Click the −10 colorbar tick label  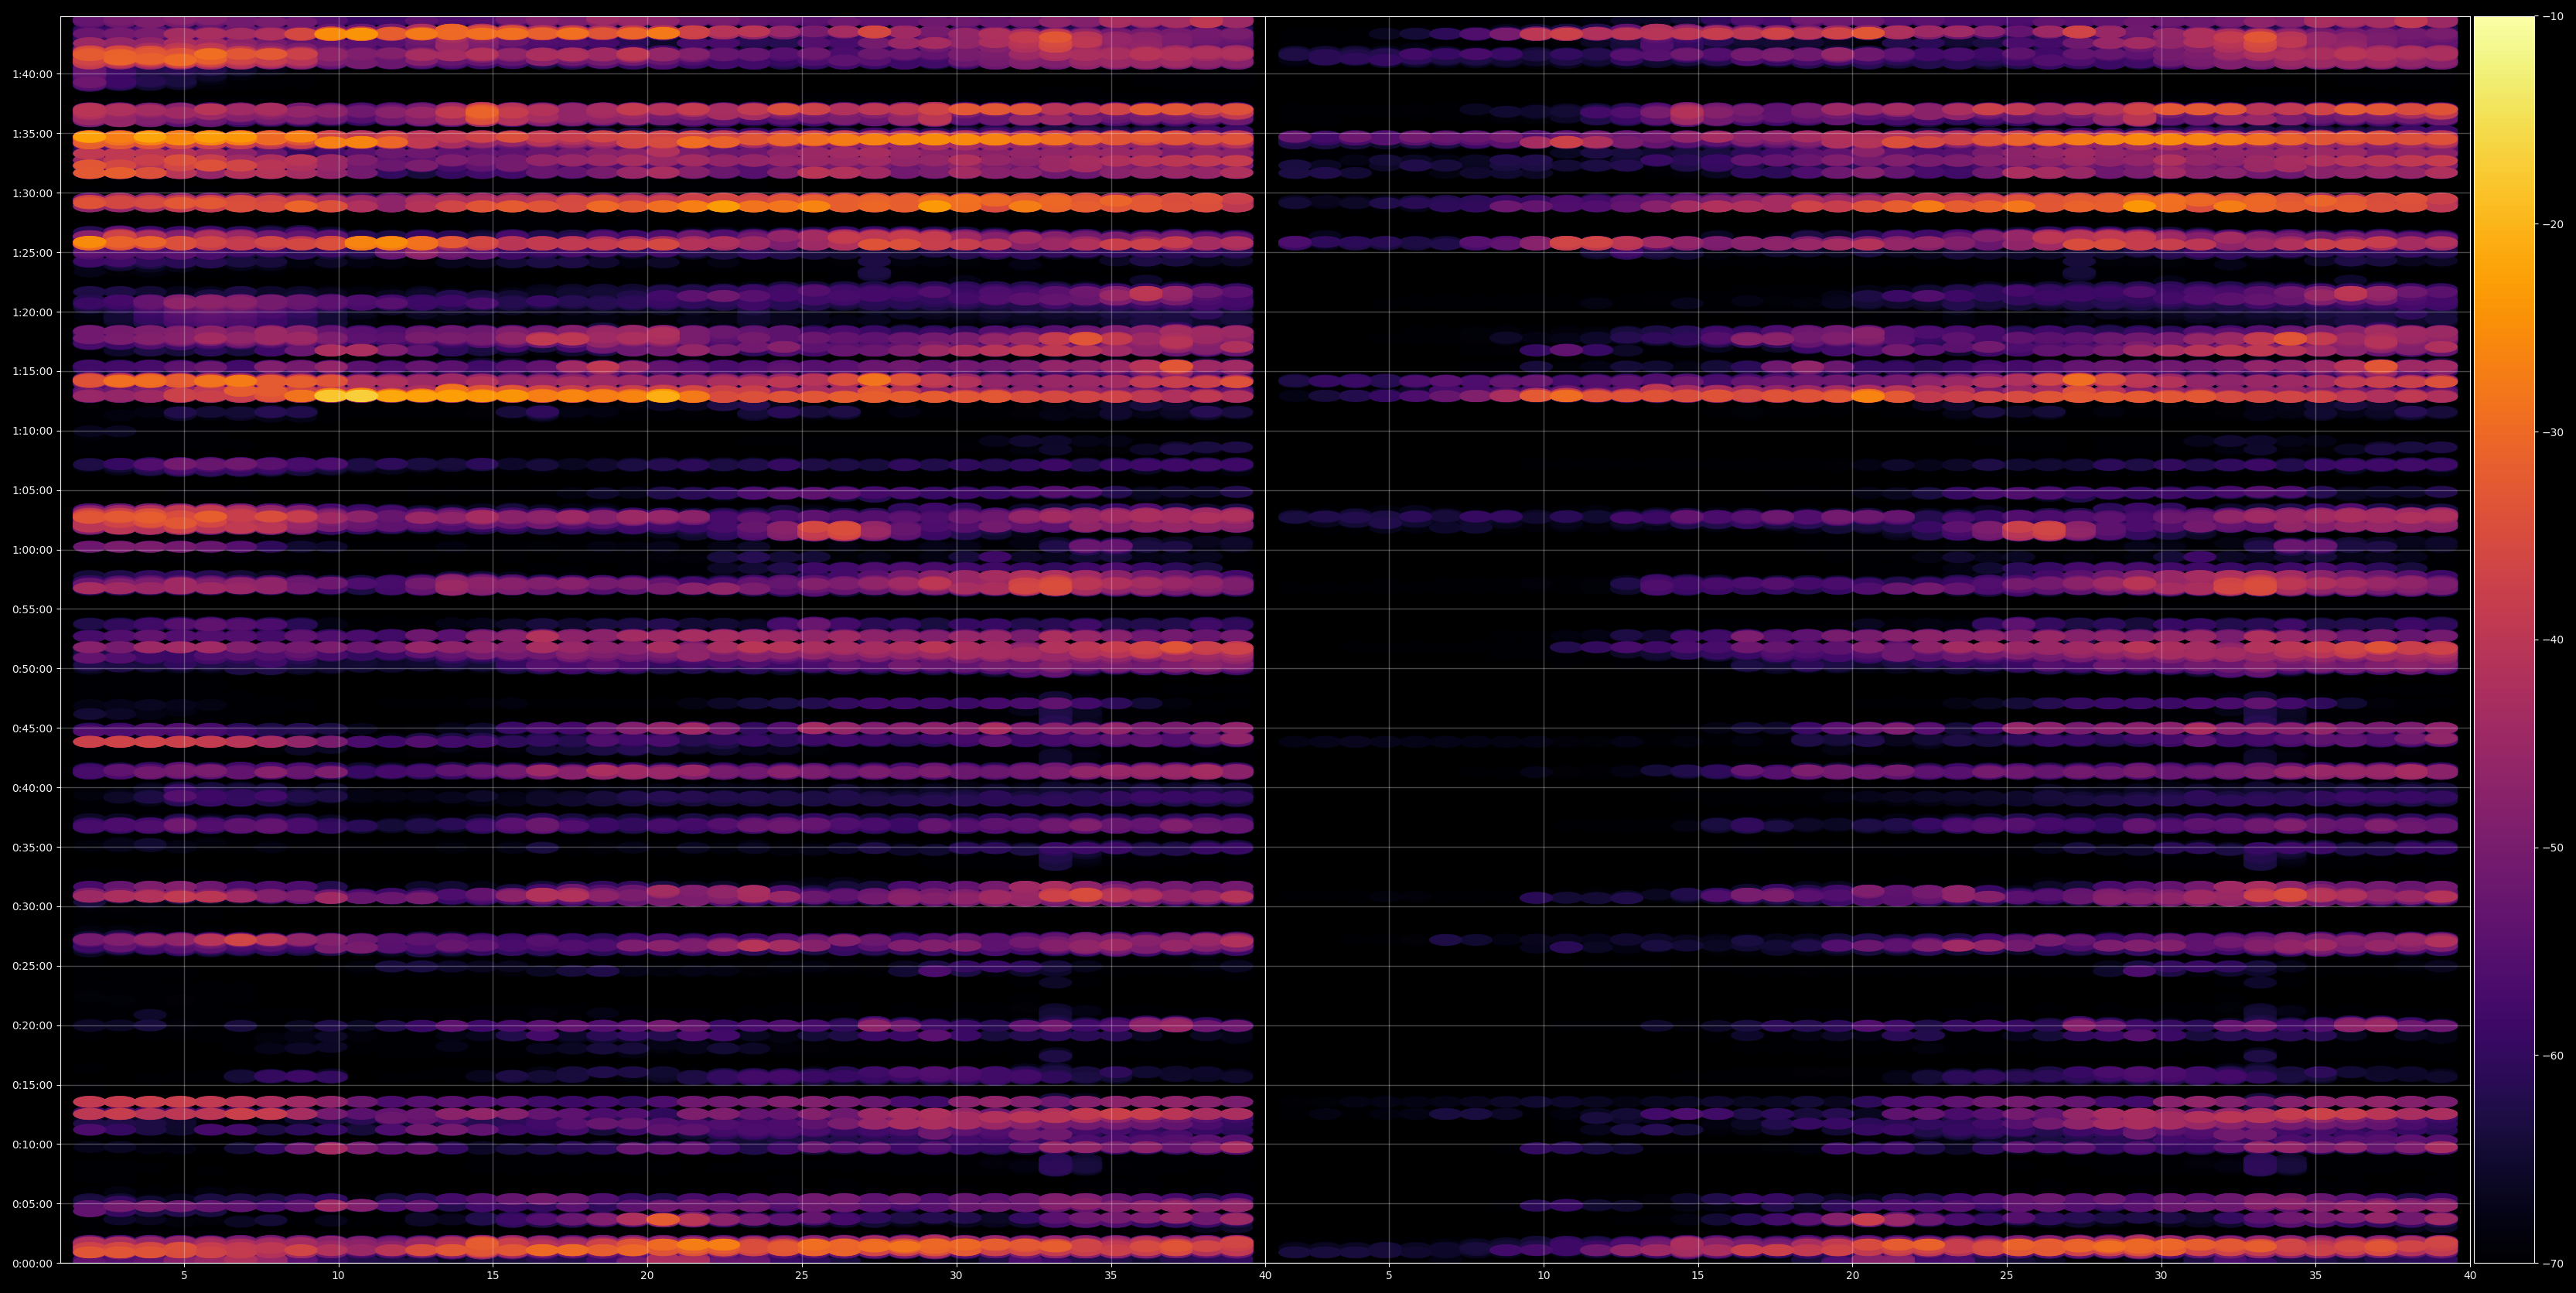[2553, 16]
